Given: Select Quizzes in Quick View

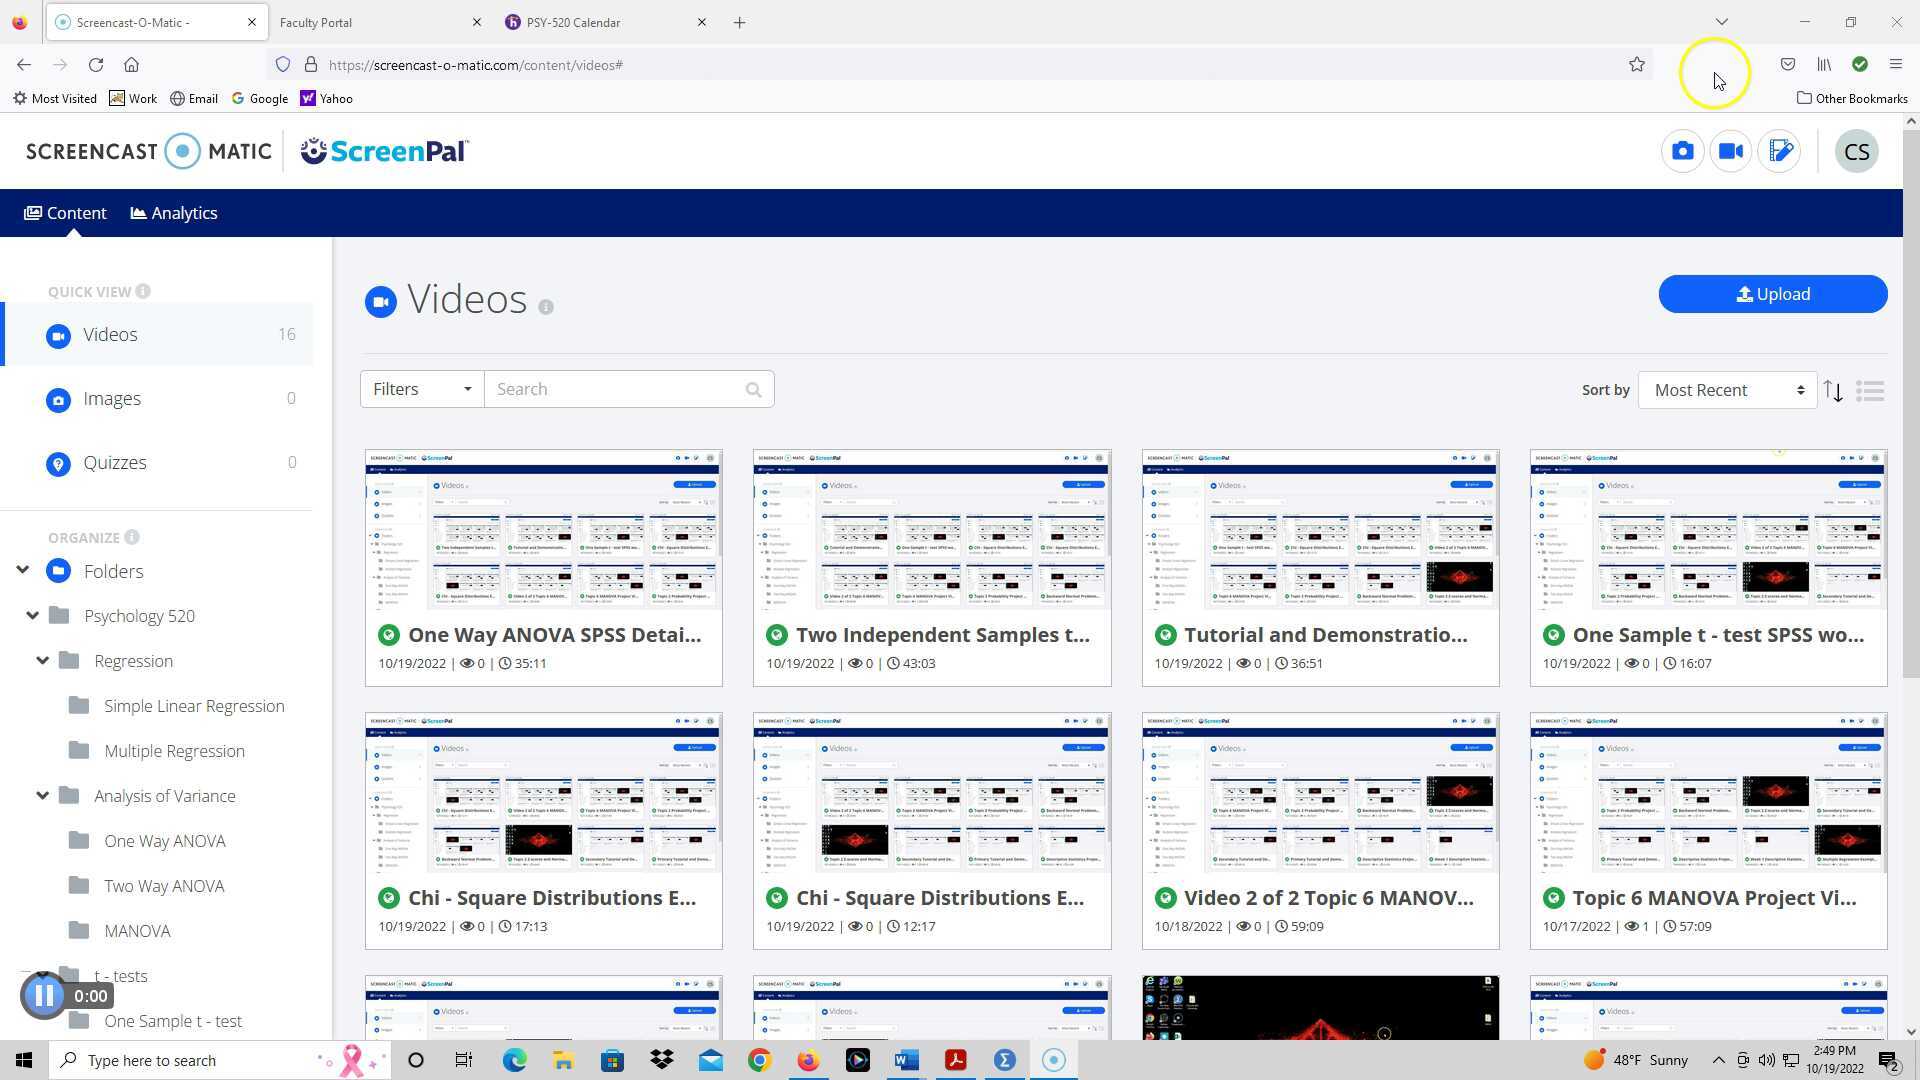Looking at the screenshot, I should point(157,463).
